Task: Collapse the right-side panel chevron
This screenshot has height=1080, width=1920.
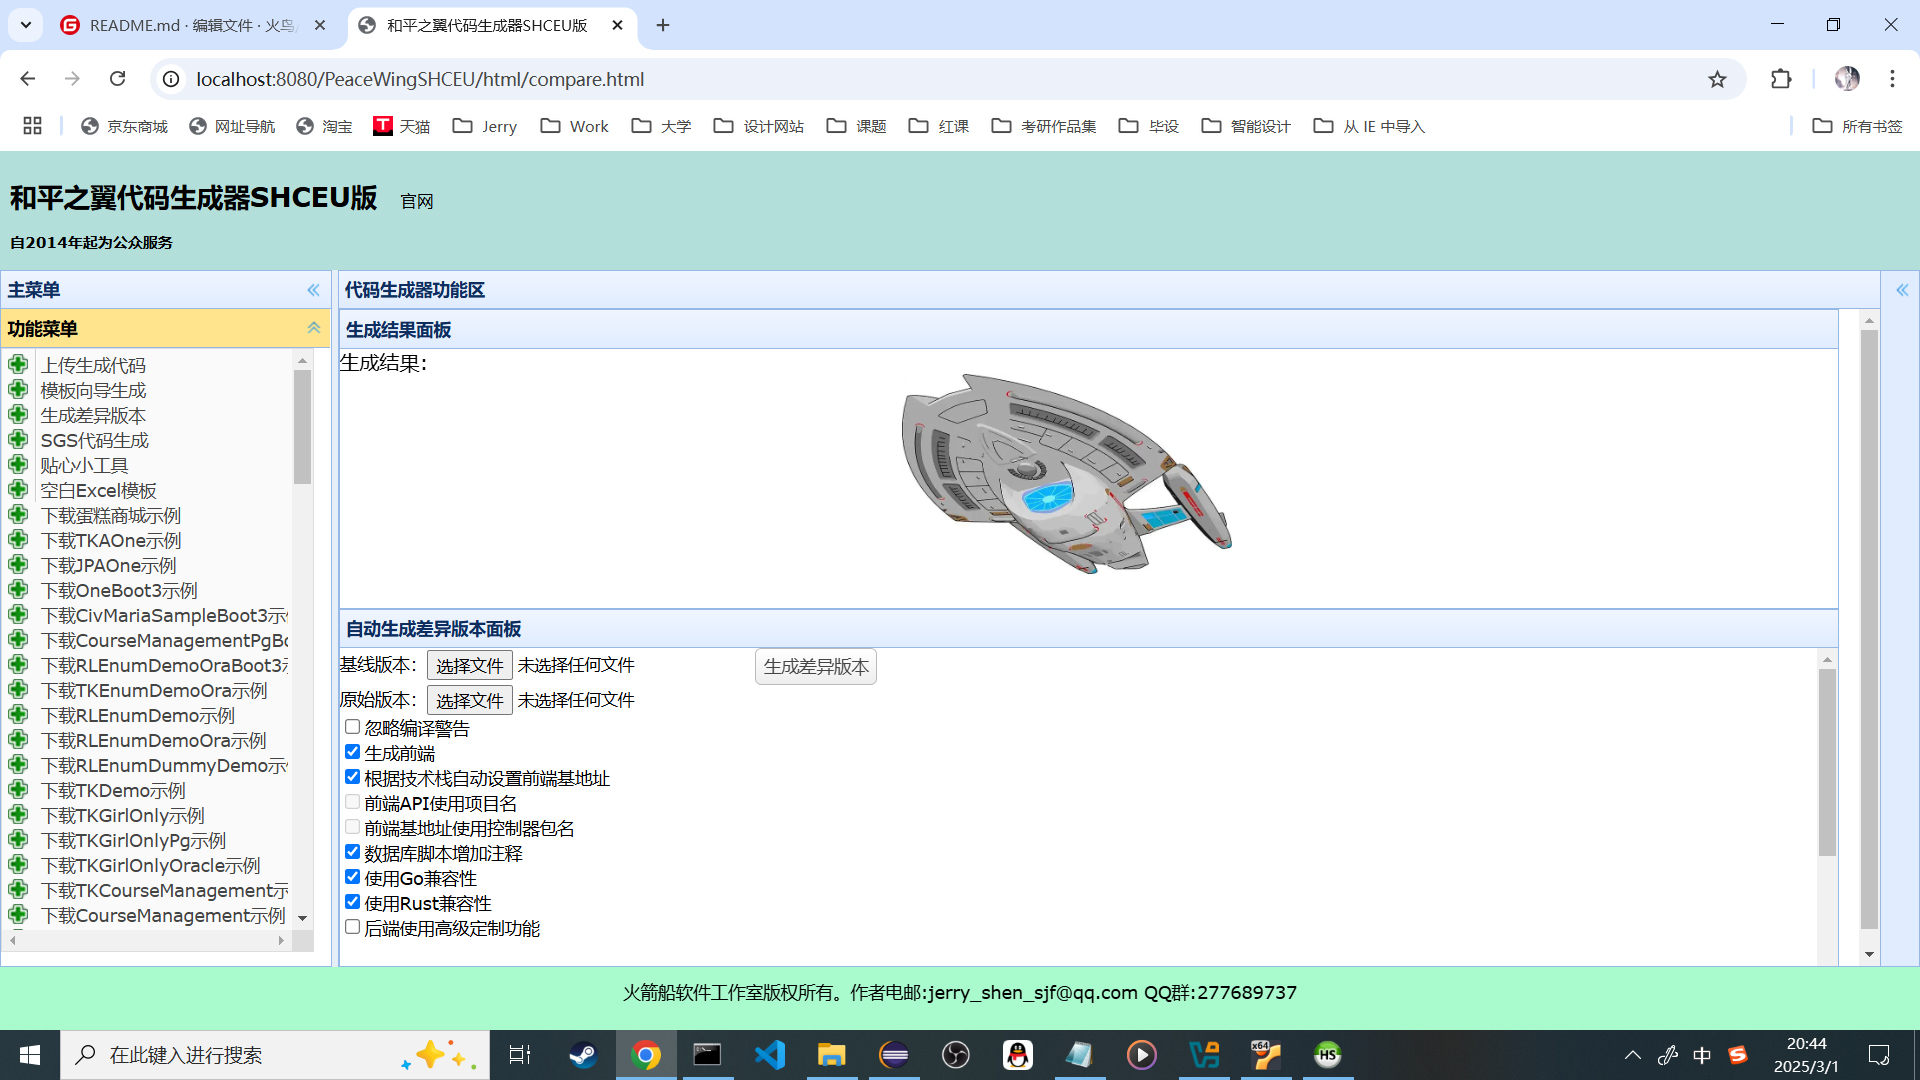Action: (x=1901, y=290)
